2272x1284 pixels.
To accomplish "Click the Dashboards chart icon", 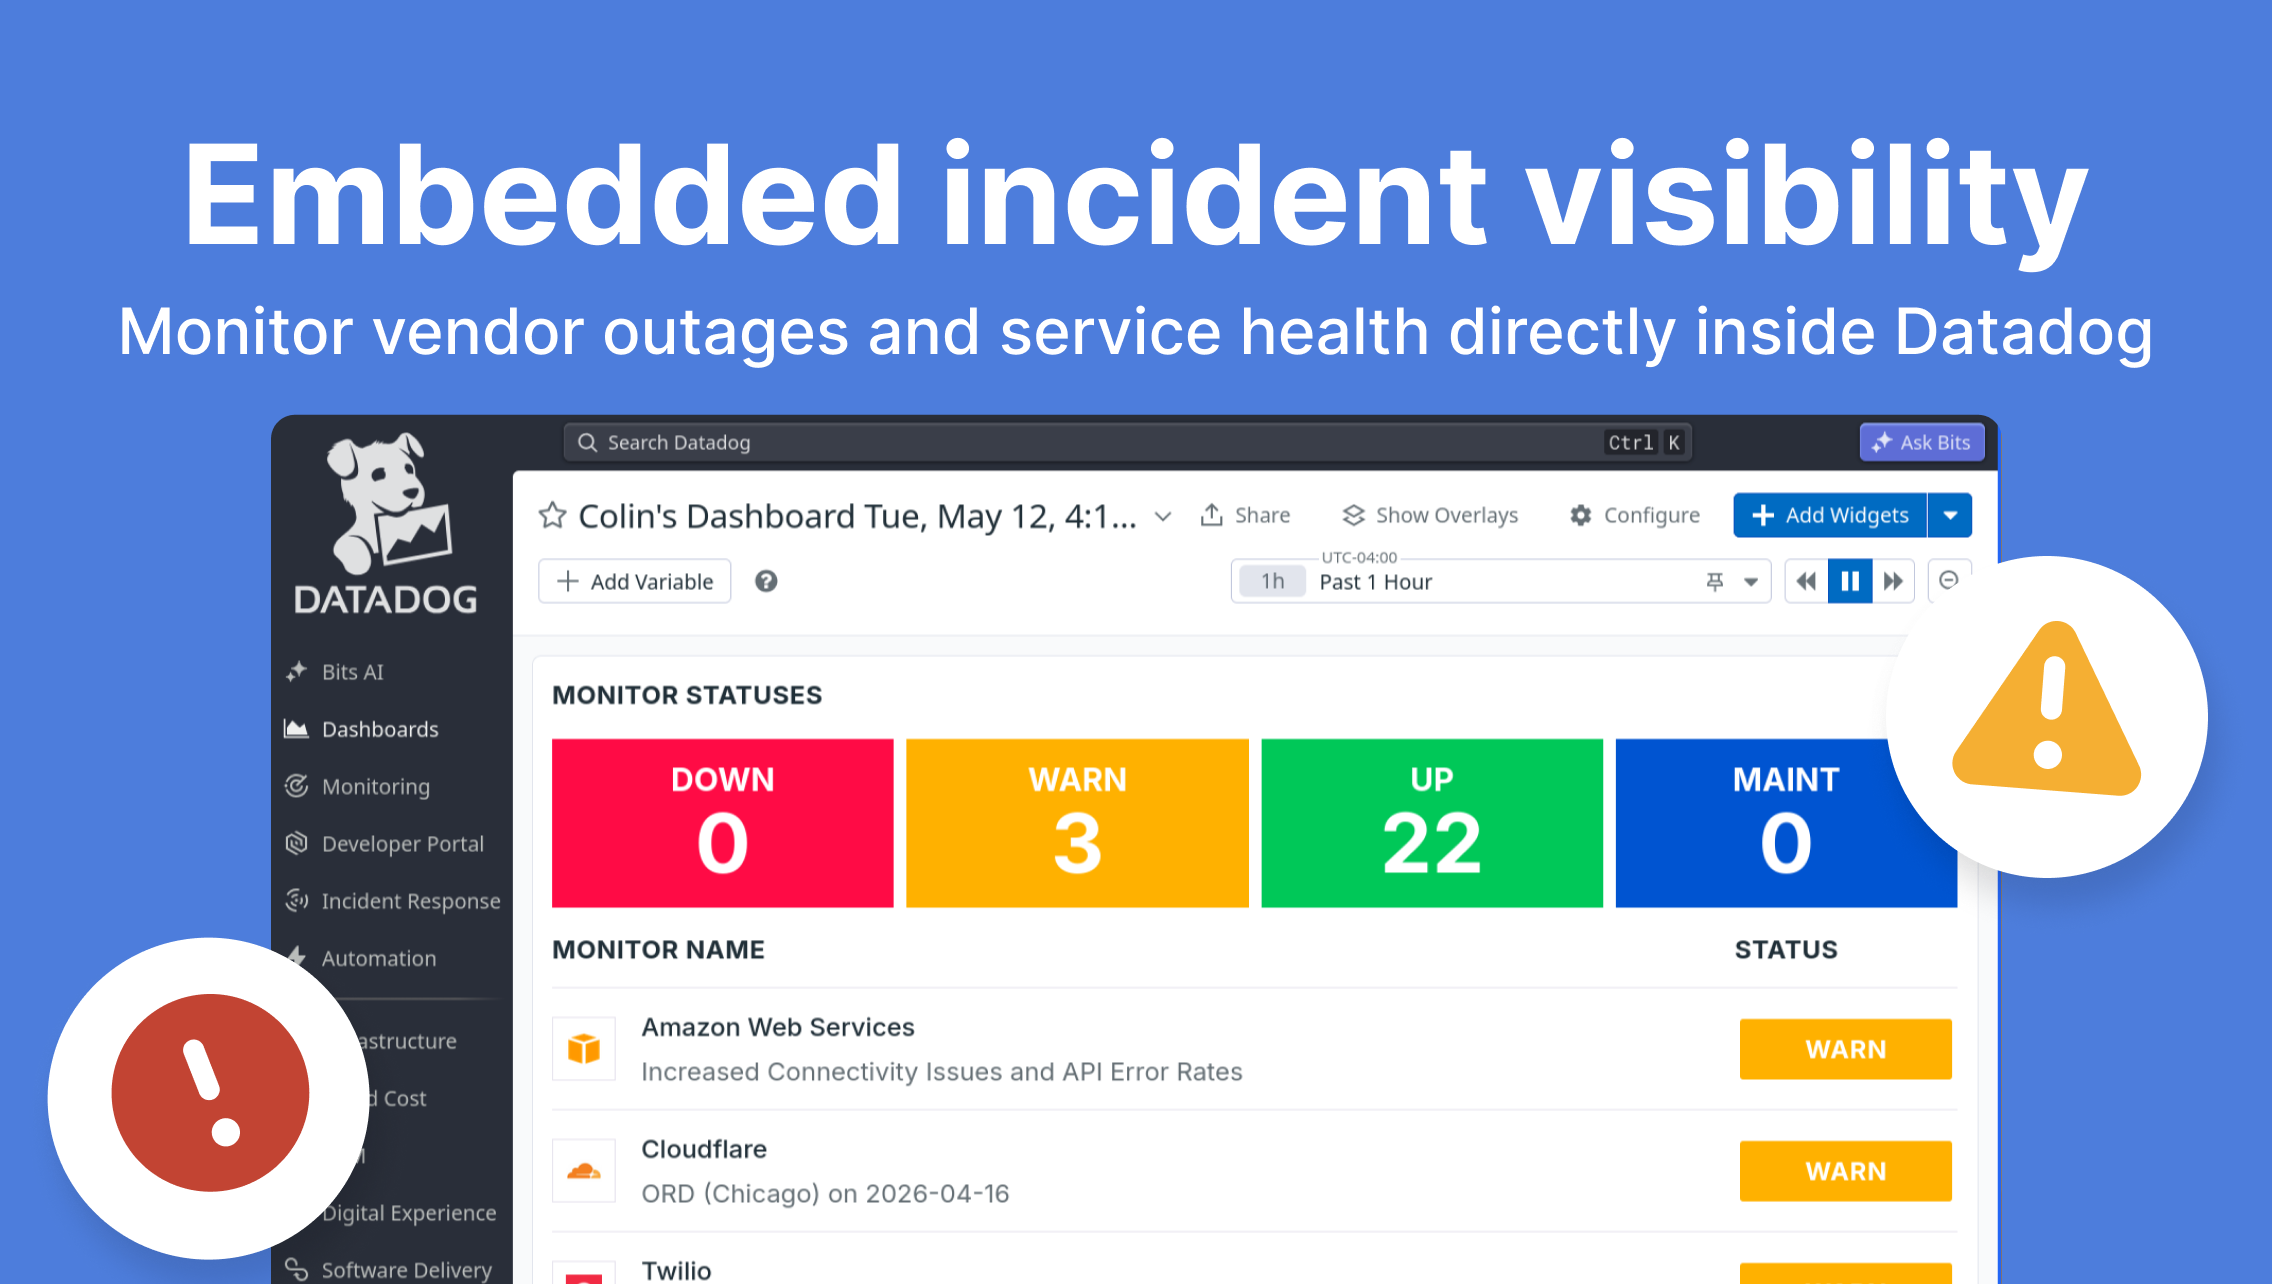I will [x=296, y=729].
